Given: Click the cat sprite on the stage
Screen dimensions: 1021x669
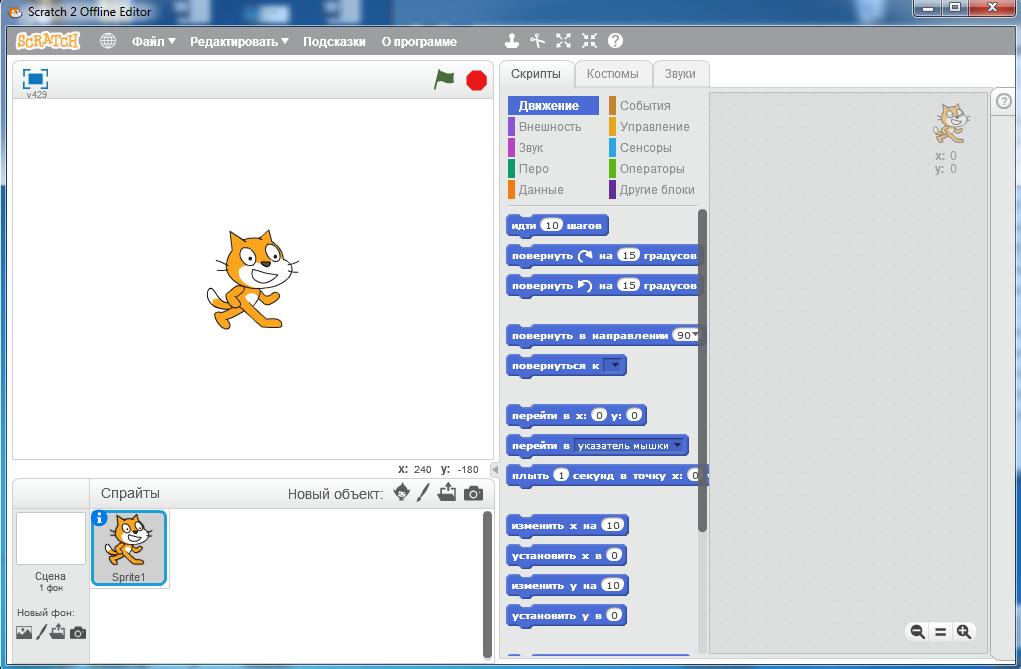Looking at the screenshot, I should pyautogui.click(x=251, y=279).
